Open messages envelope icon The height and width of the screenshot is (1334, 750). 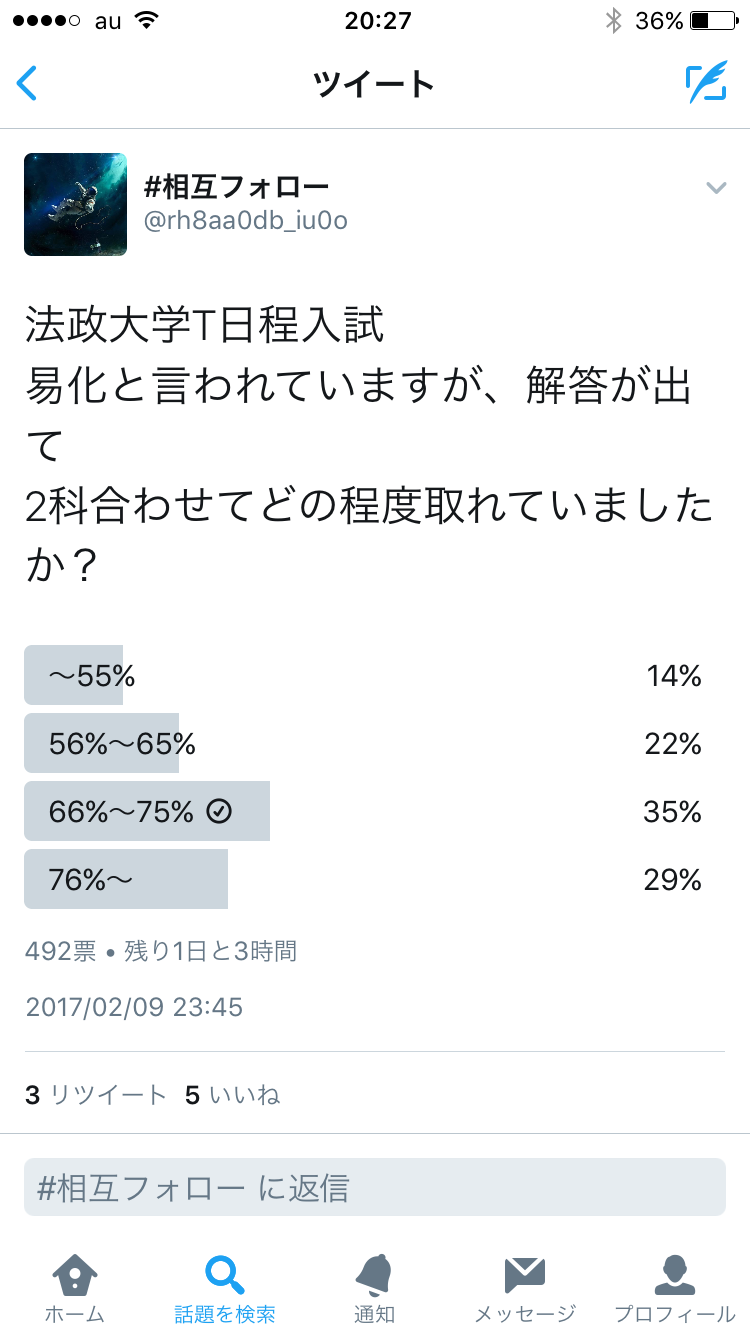(x=524, y=1276)
